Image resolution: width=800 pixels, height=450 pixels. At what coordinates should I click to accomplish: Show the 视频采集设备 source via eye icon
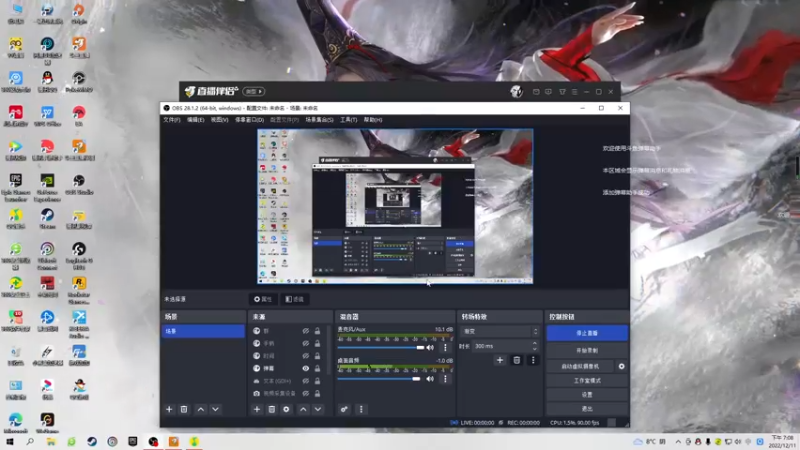coord(306,393)
